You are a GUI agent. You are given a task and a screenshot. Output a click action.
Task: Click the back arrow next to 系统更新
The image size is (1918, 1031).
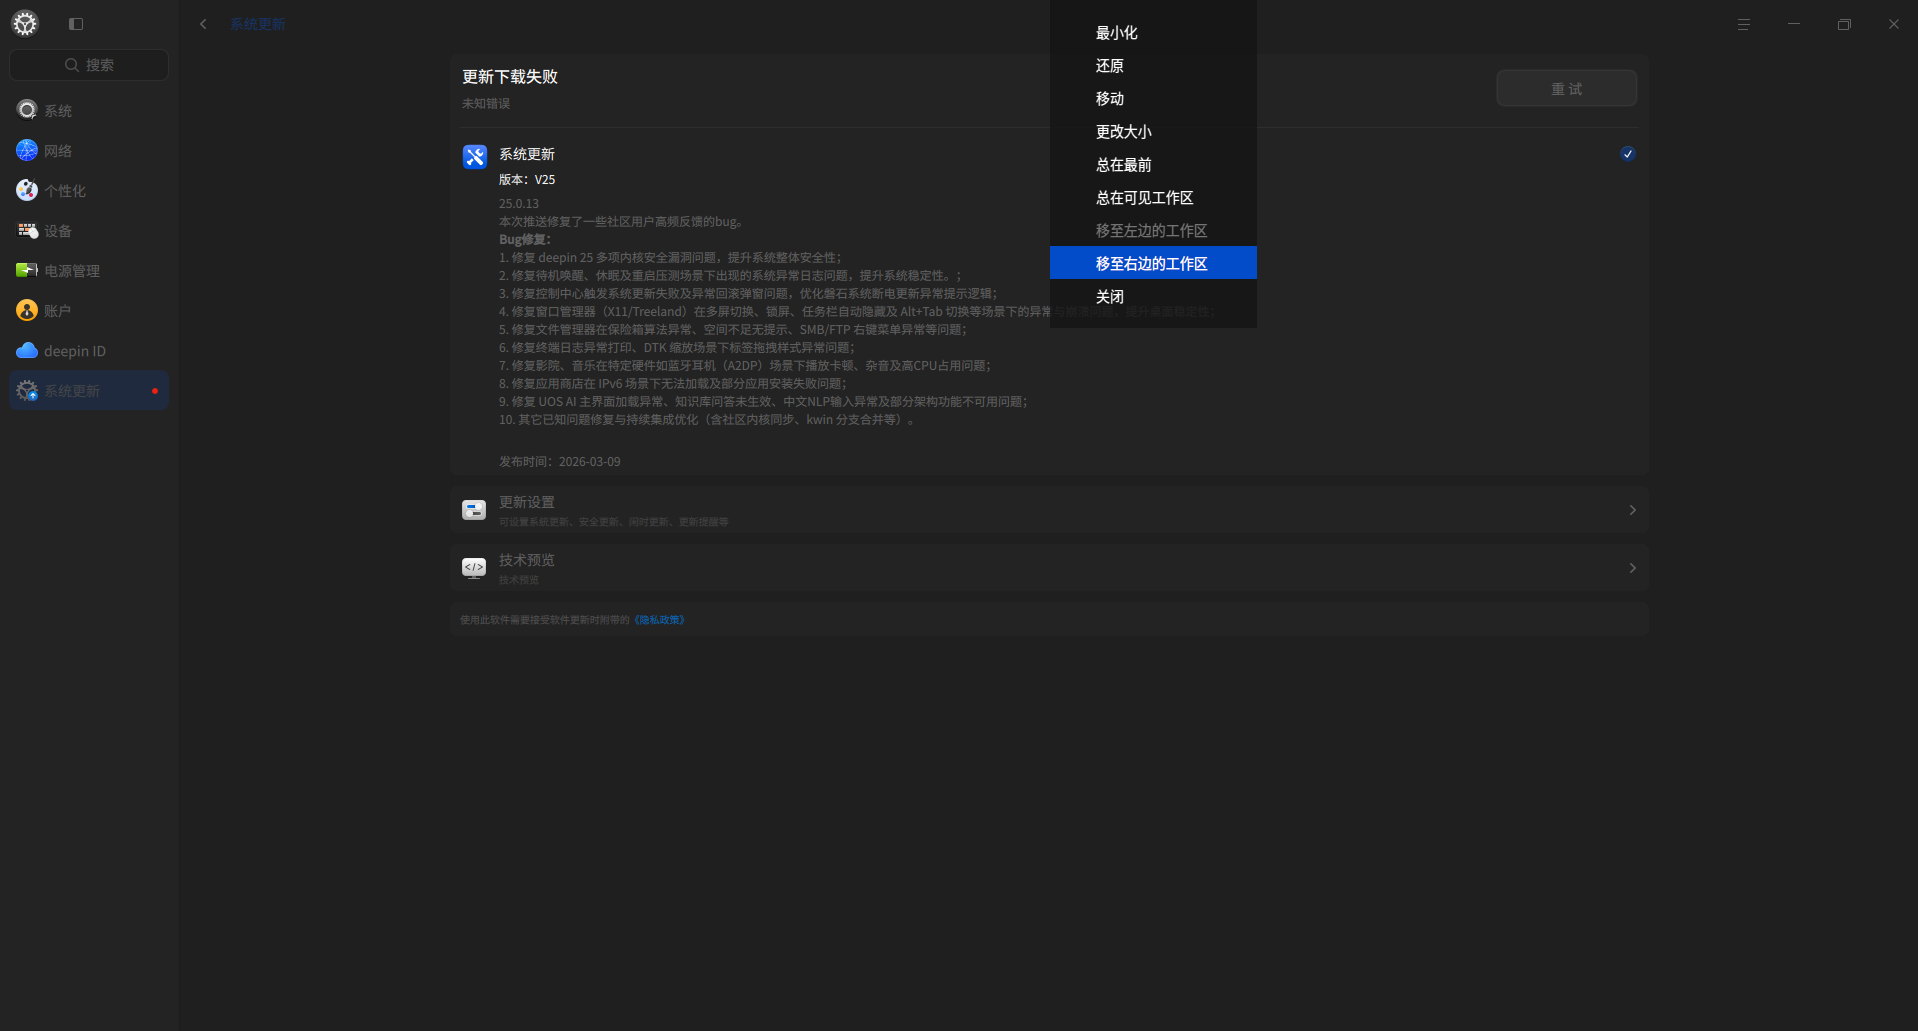coord(203,23)
